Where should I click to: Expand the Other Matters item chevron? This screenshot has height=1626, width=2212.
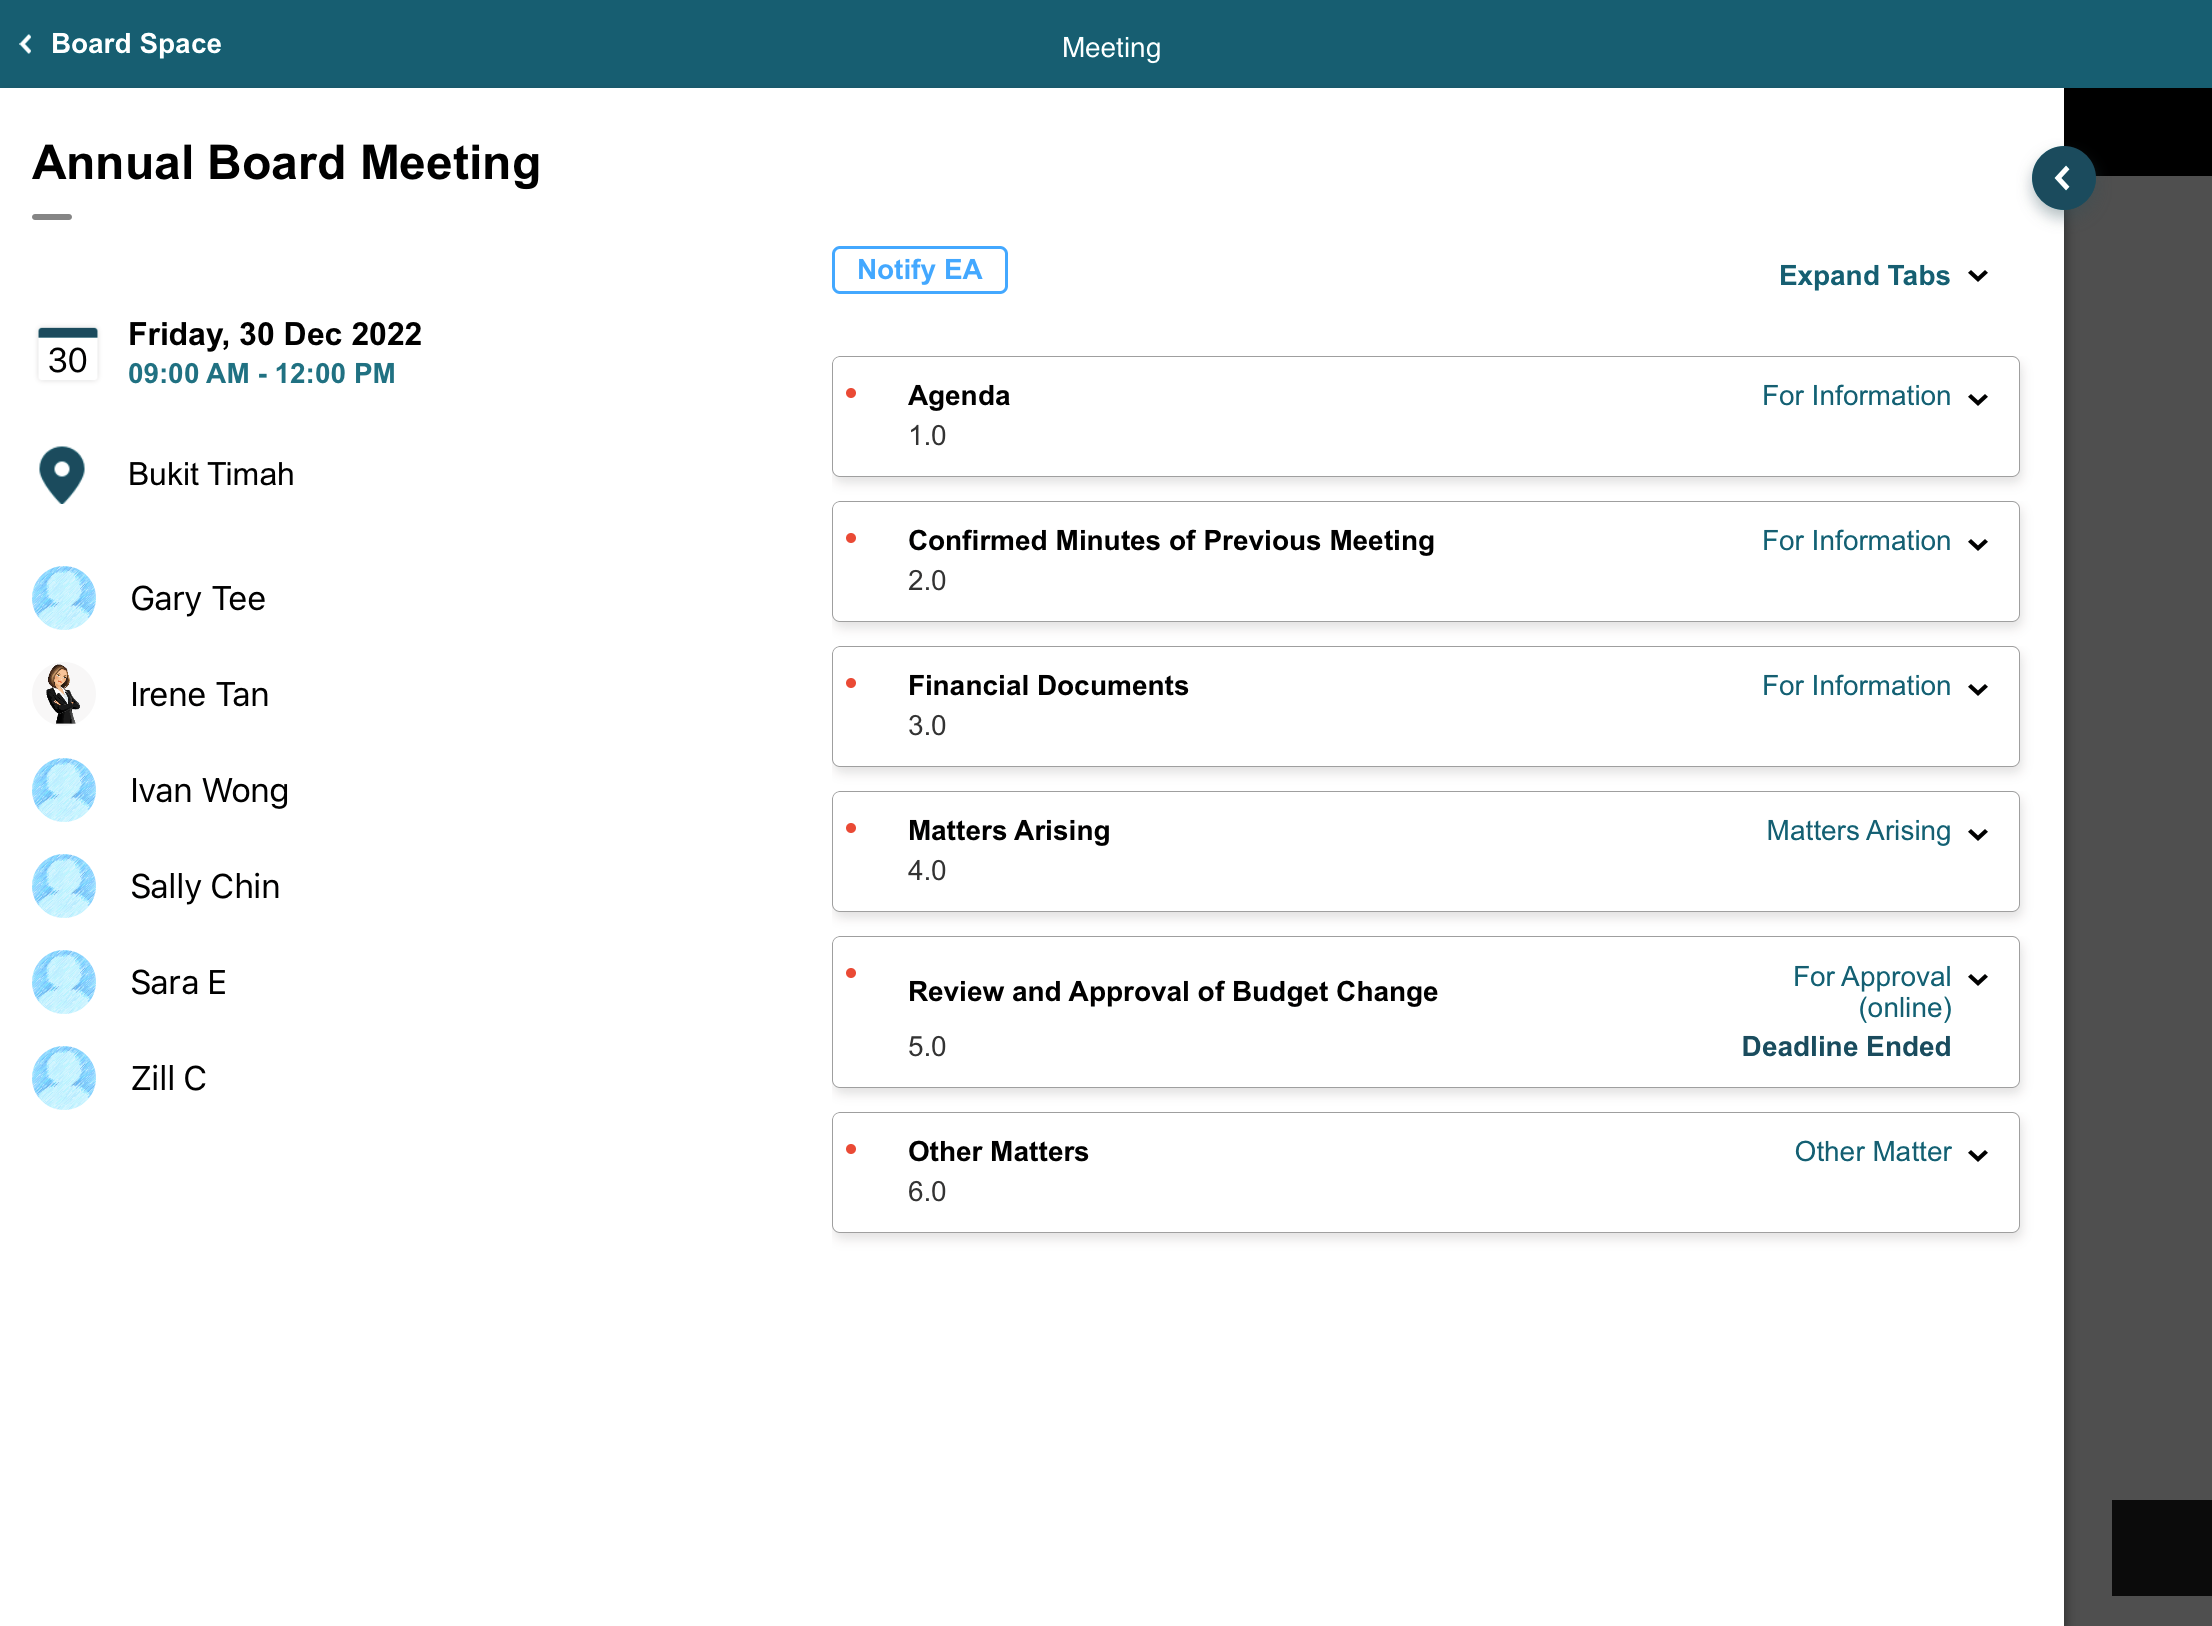click(1977, 1156)
